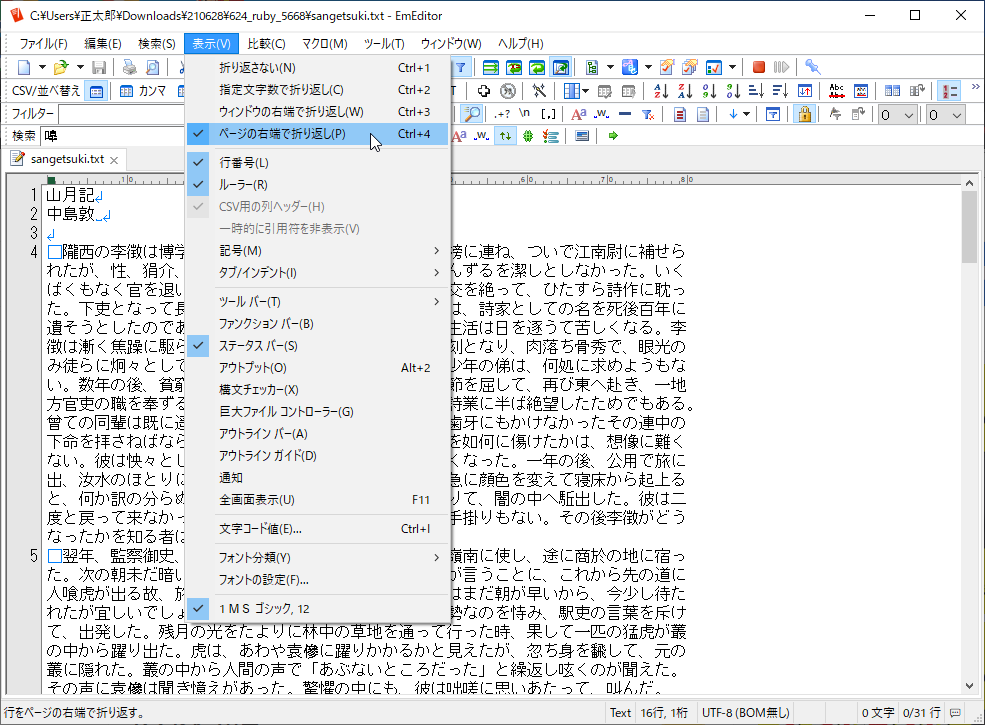Click the Print icon
Screen dimensions: 985x725
[129, 67]
